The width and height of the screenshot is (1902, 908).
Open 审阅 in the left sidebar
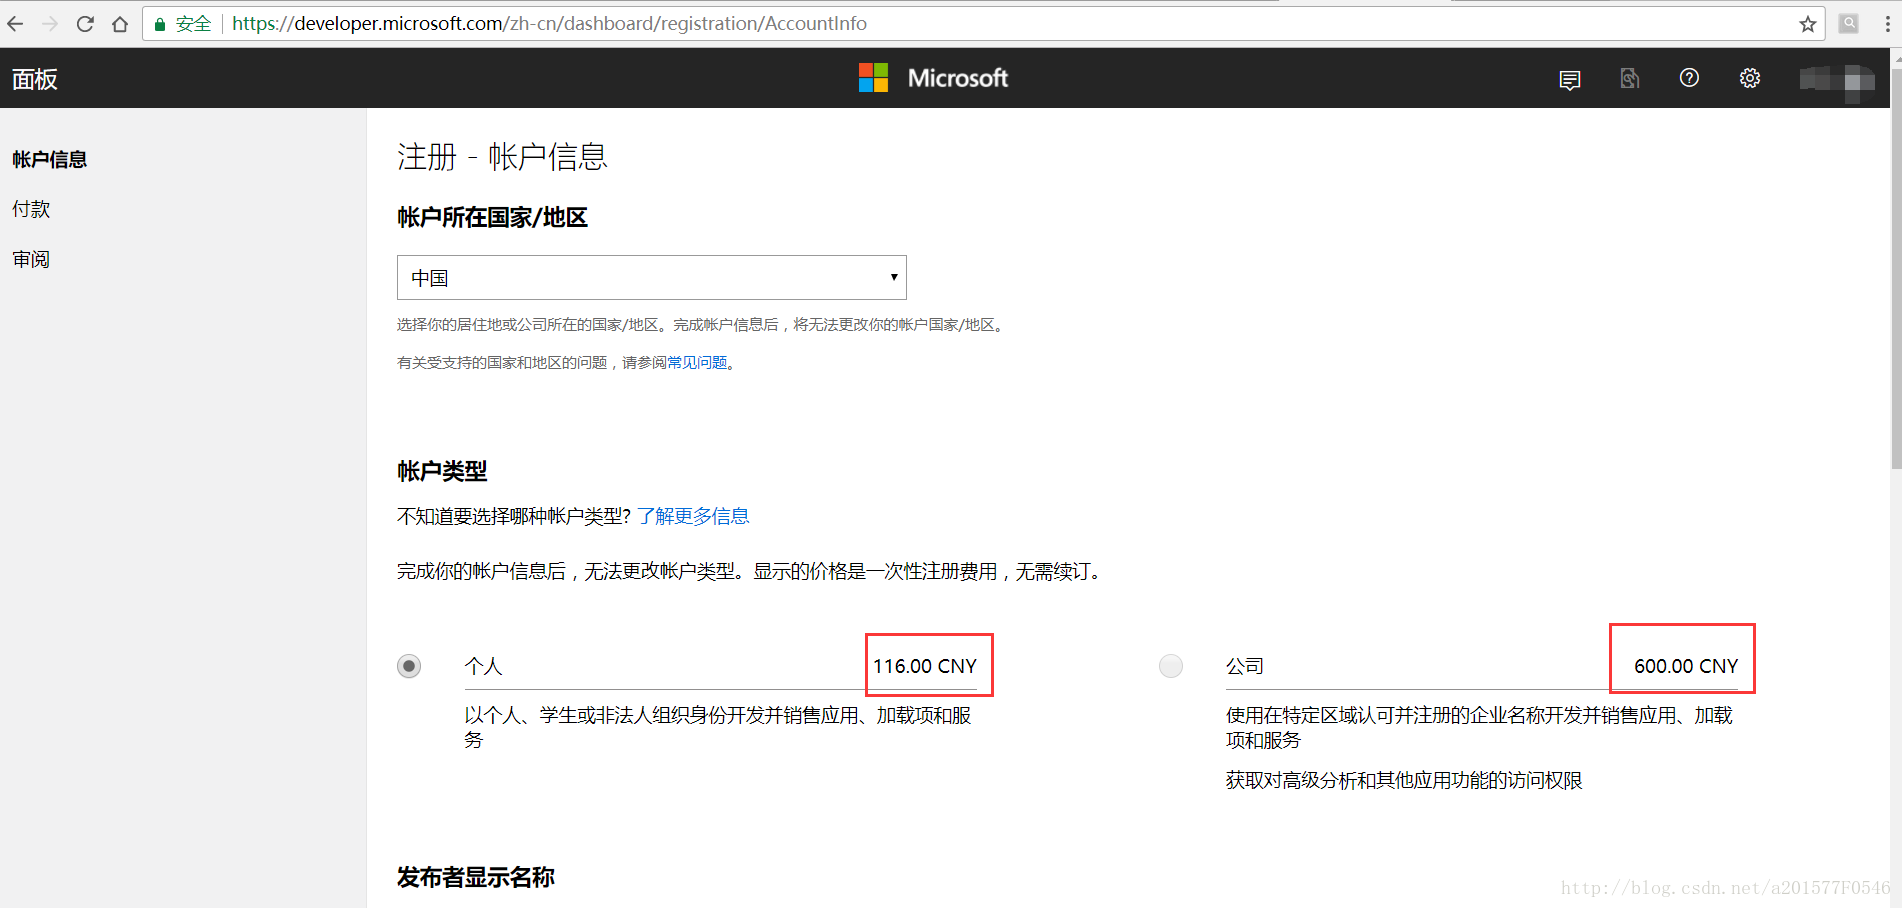(31, 259)
